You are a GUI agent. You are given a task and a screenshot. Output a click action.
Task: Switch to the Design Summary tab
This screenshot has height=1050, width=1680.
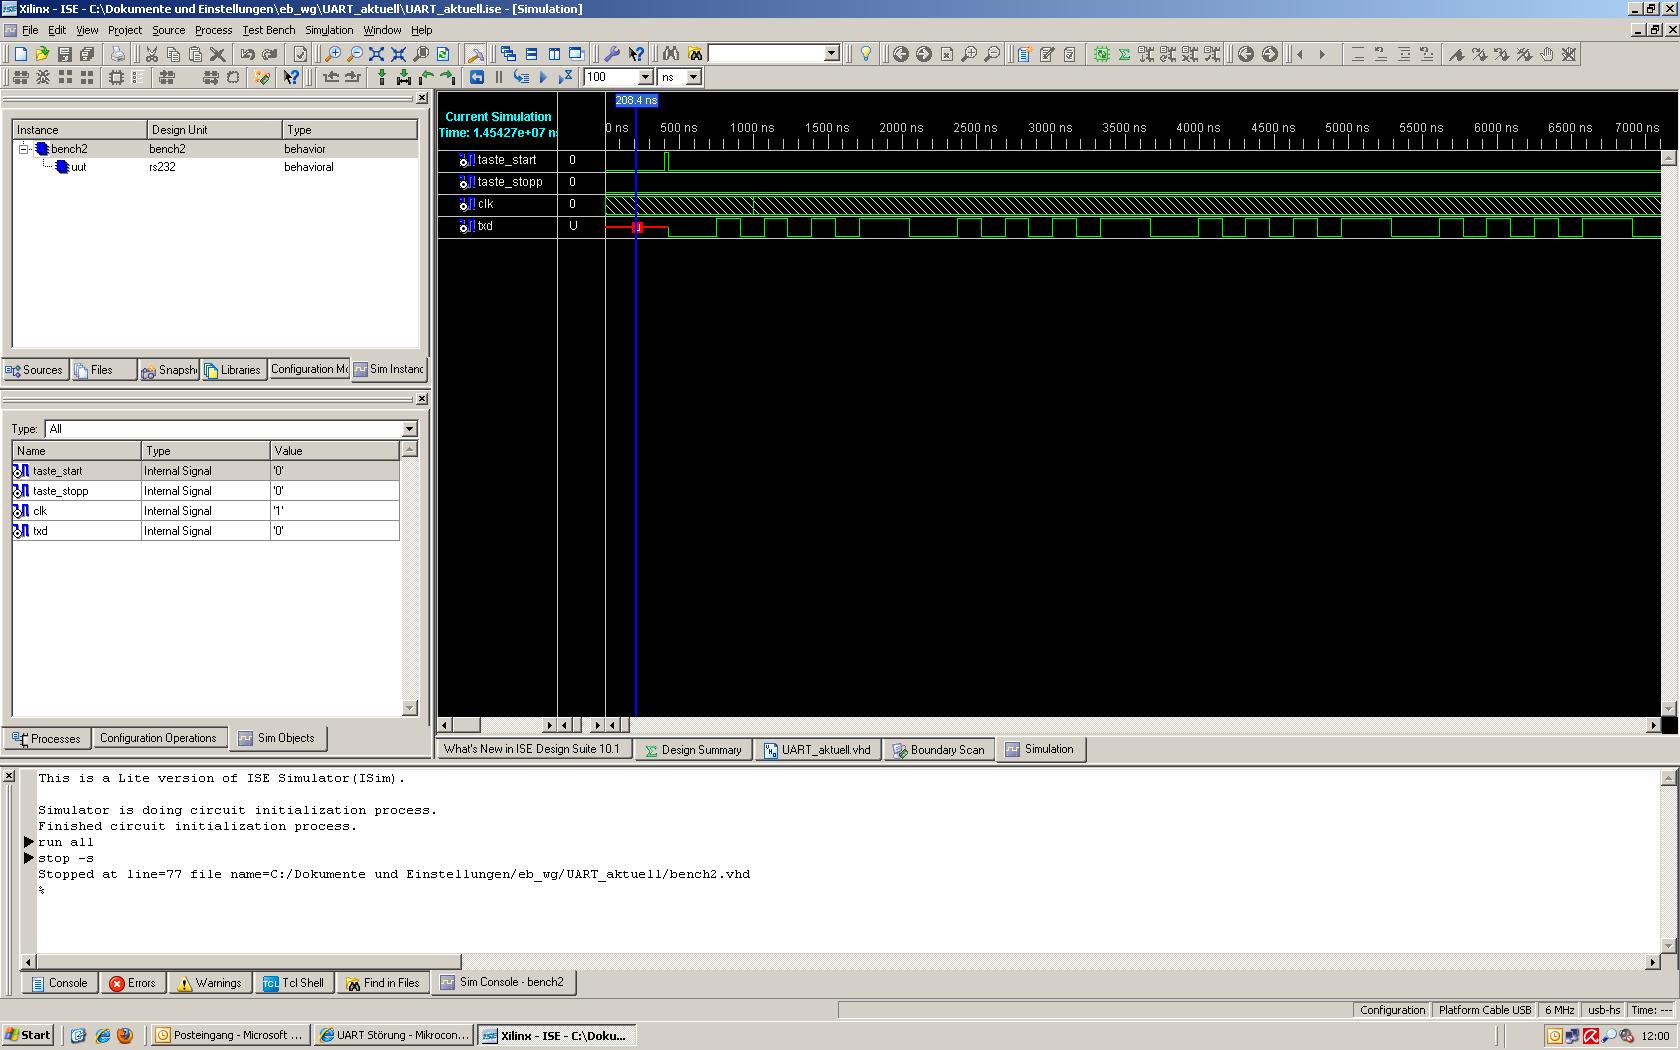(x=693, y=750)
